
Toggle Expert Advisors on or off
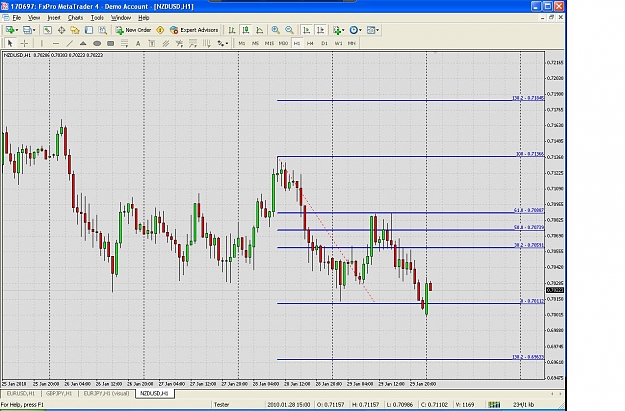pyautogui.click(x=194, y=30)
